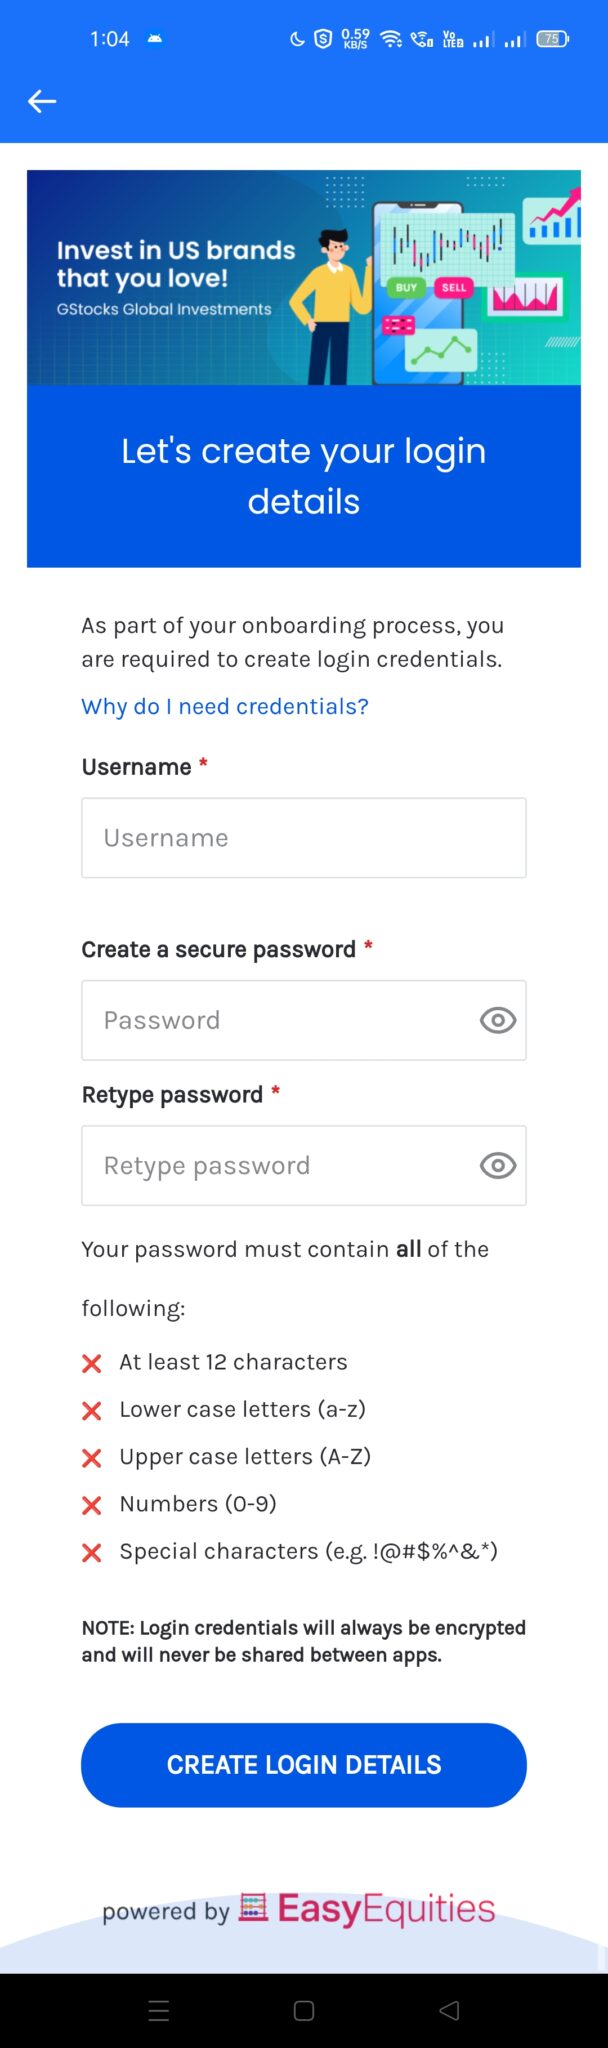Open recent apps via navigation menu icon
The image size is (608, 2048).
(159, 2011)
